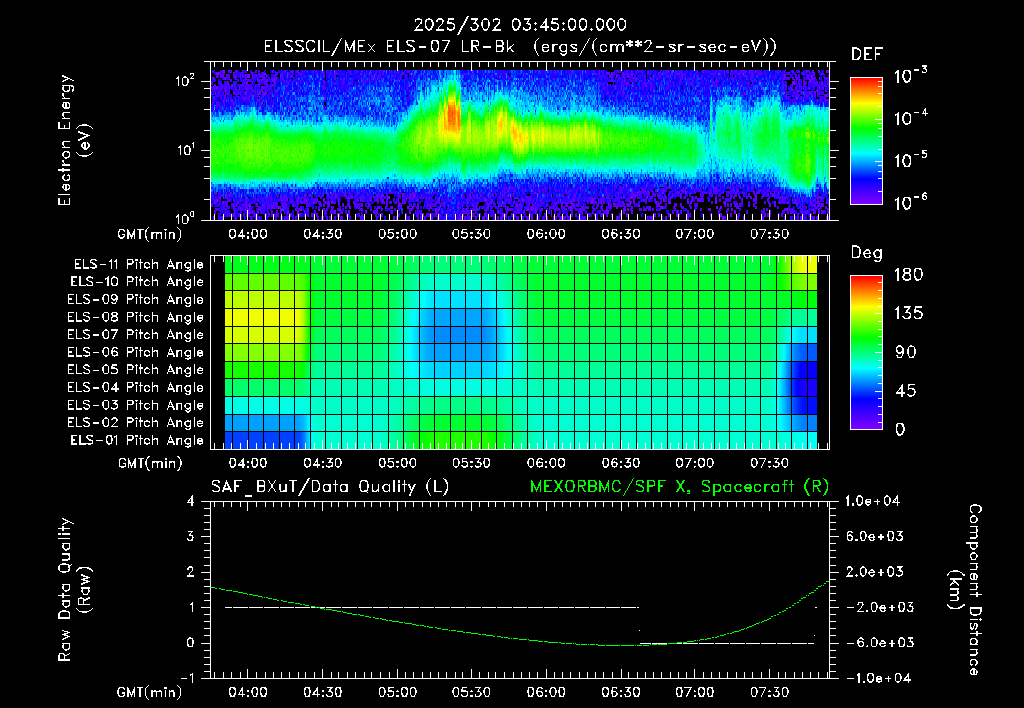Select the Electron Energy (eV) axis label
Screen dimensions: 1024x708
(74, 140)
